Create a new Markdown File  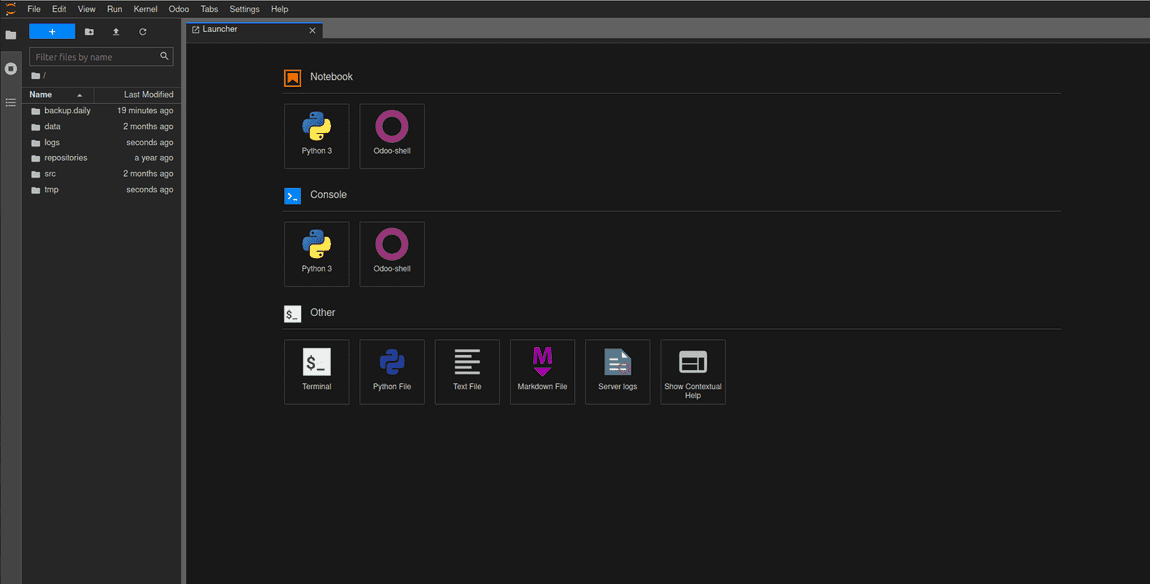[x=543, y=372]
